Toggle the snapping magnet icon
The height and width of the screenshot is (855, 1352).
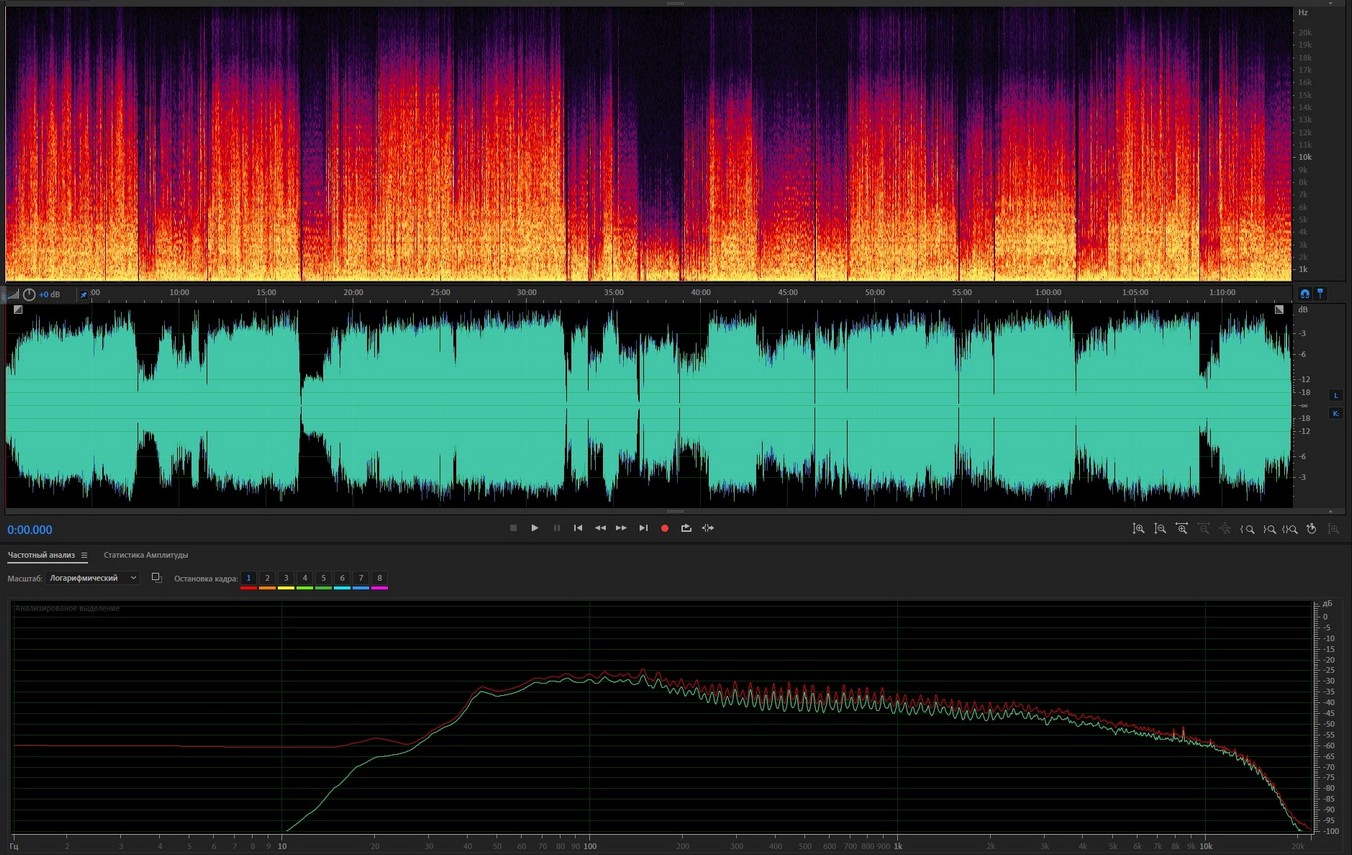(1304, 294)
